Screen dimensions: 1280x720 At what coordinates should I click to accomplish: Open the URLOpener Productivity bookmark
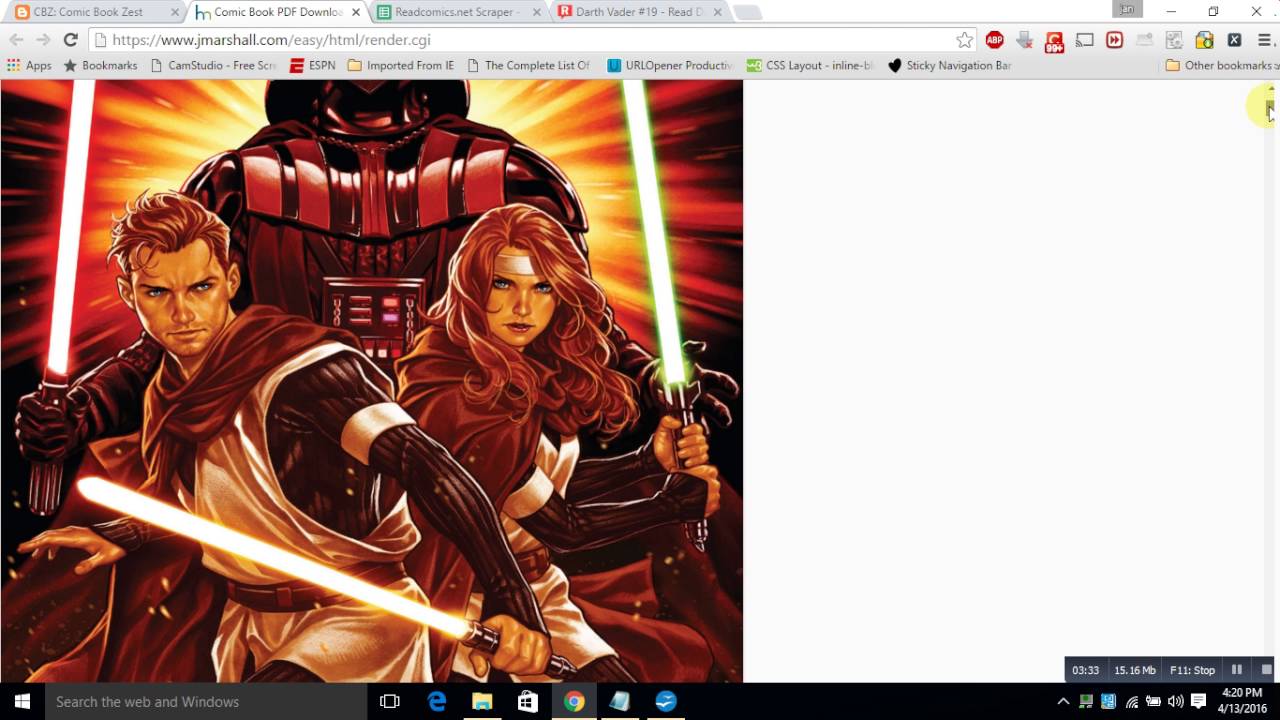point(670,65)
